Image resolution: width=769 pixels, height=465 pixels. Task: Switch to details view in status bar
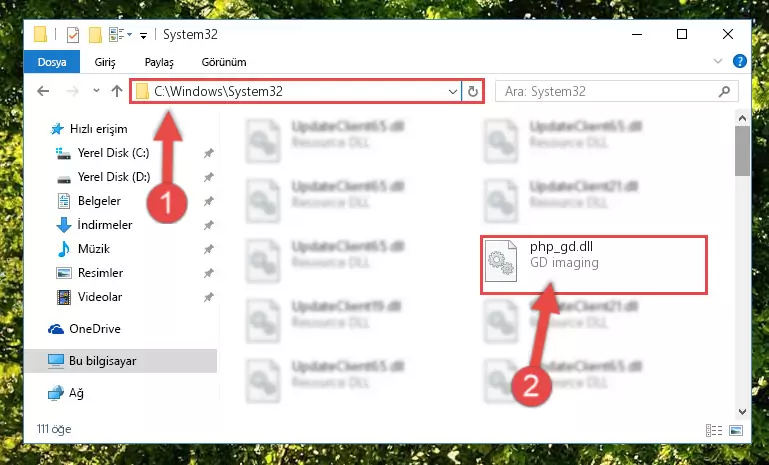pos(714,430)
